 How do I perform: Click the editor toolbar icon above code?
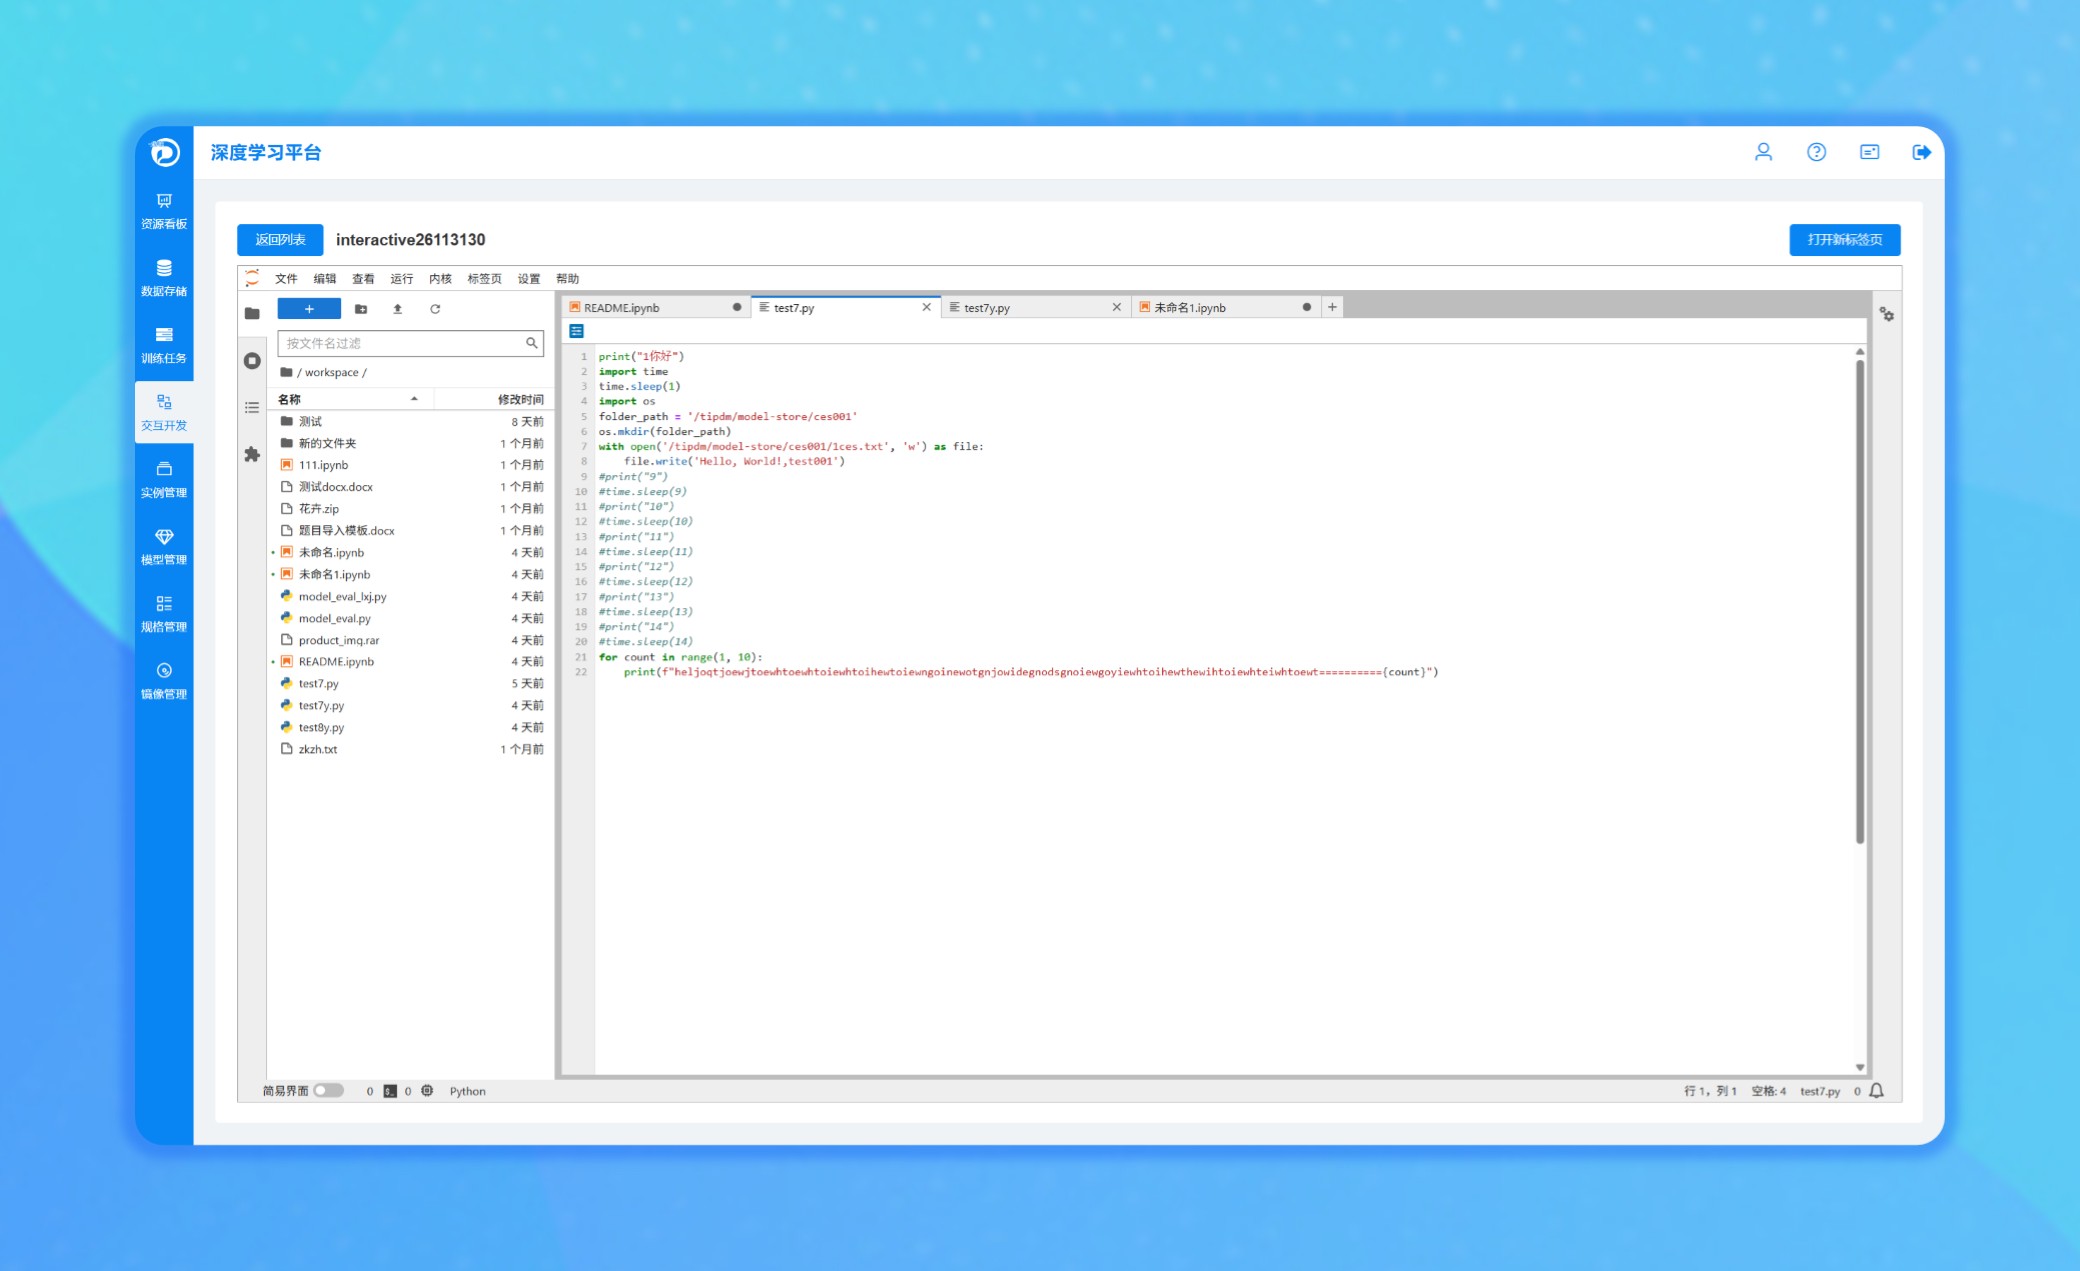pos(577,331)
